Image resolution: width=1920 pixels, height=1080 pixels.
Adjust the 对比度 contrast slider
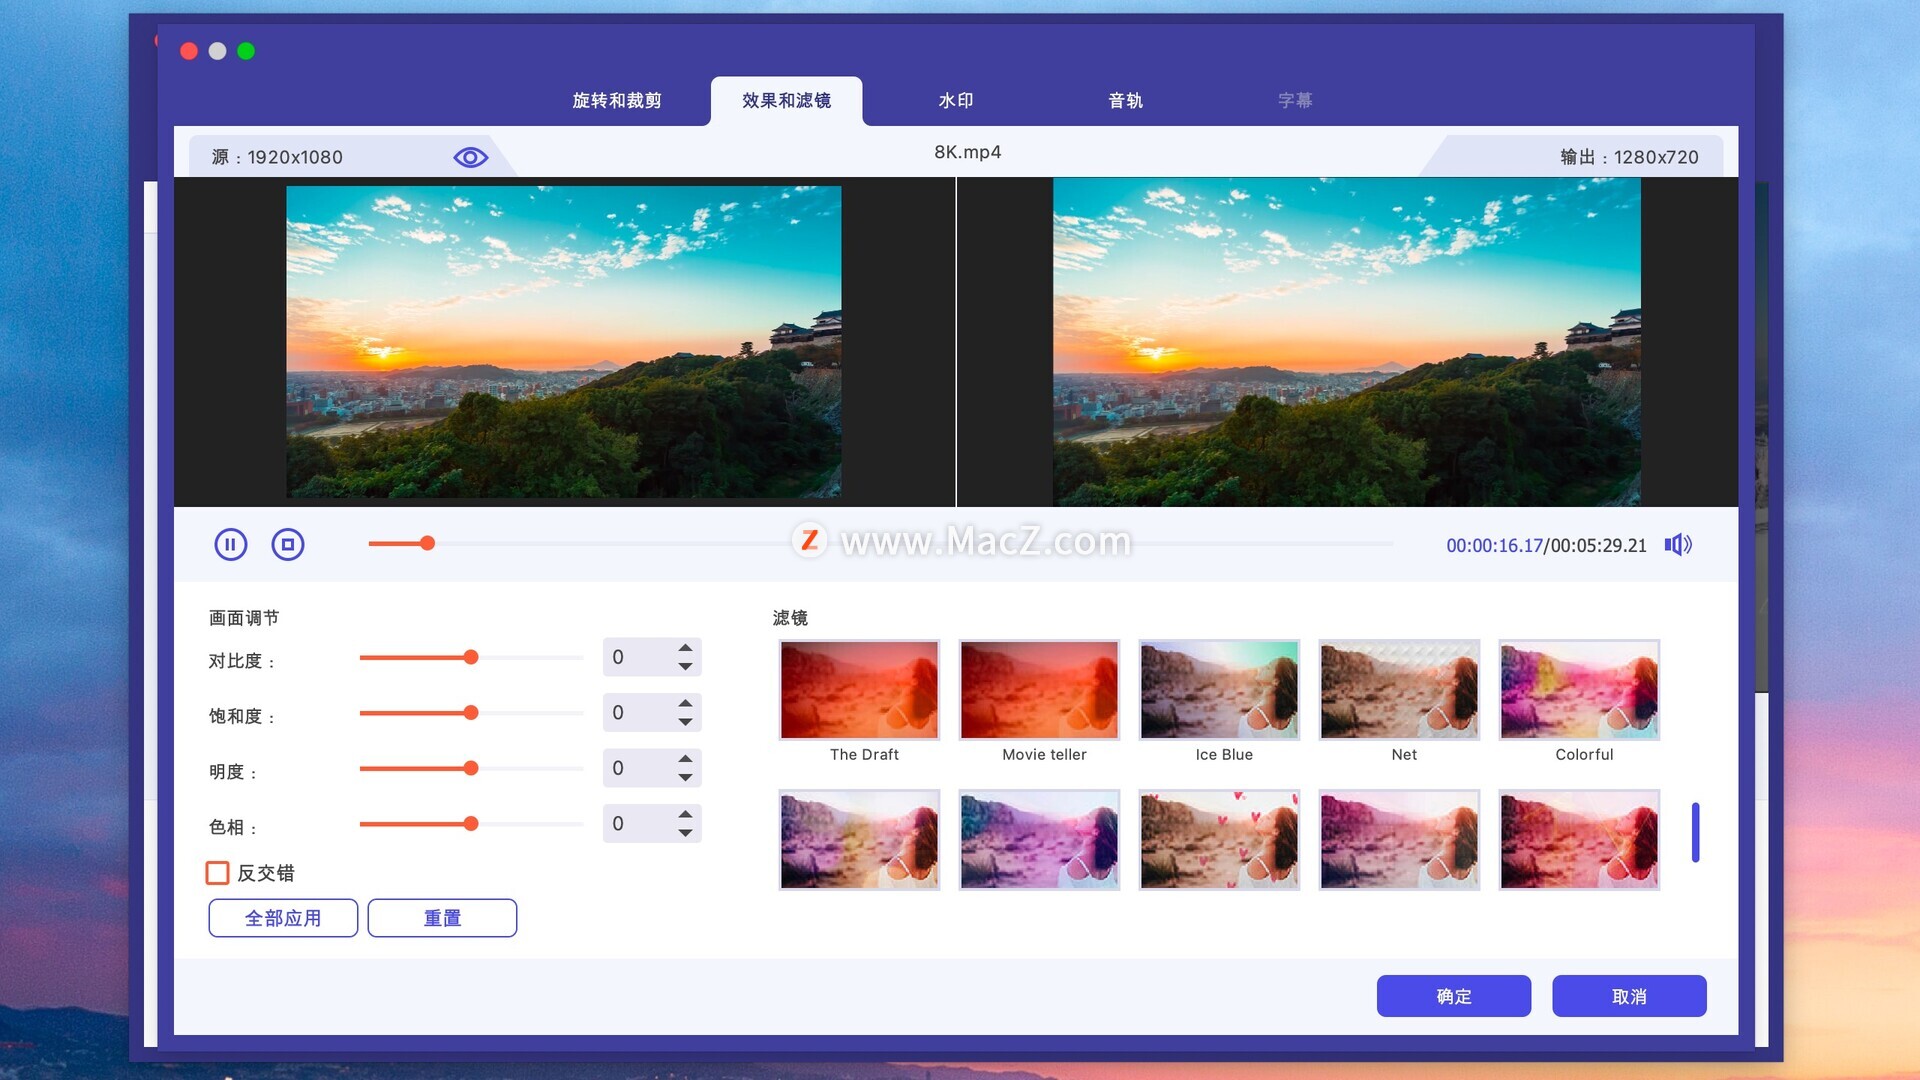pos(471,657)
